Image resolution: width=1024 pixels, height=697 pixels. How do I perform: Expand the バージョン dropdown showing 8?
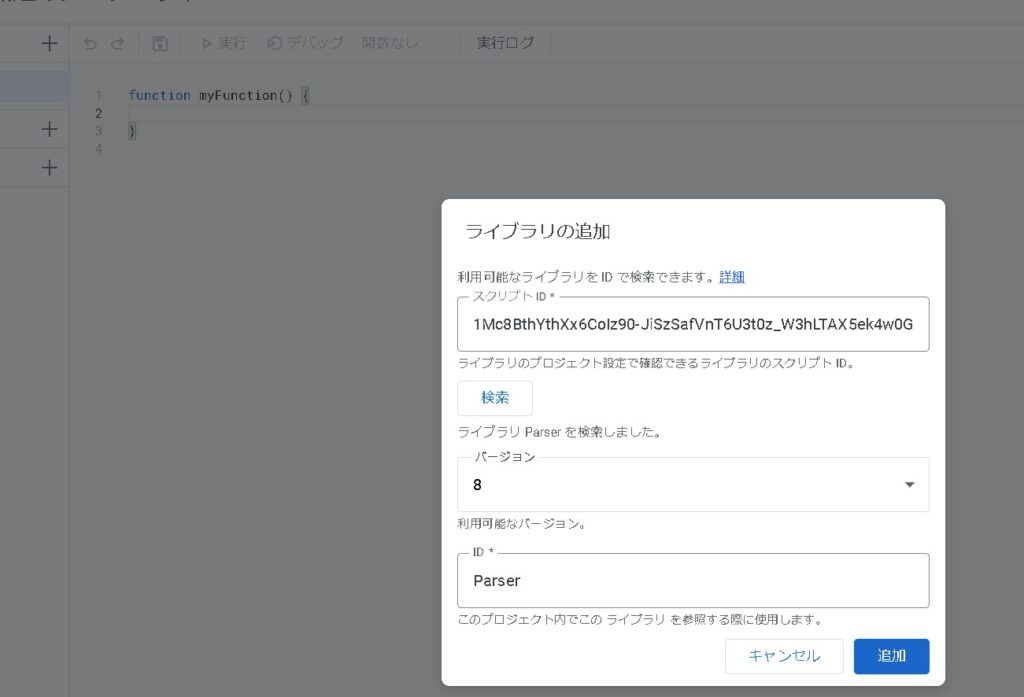(692, 485)
